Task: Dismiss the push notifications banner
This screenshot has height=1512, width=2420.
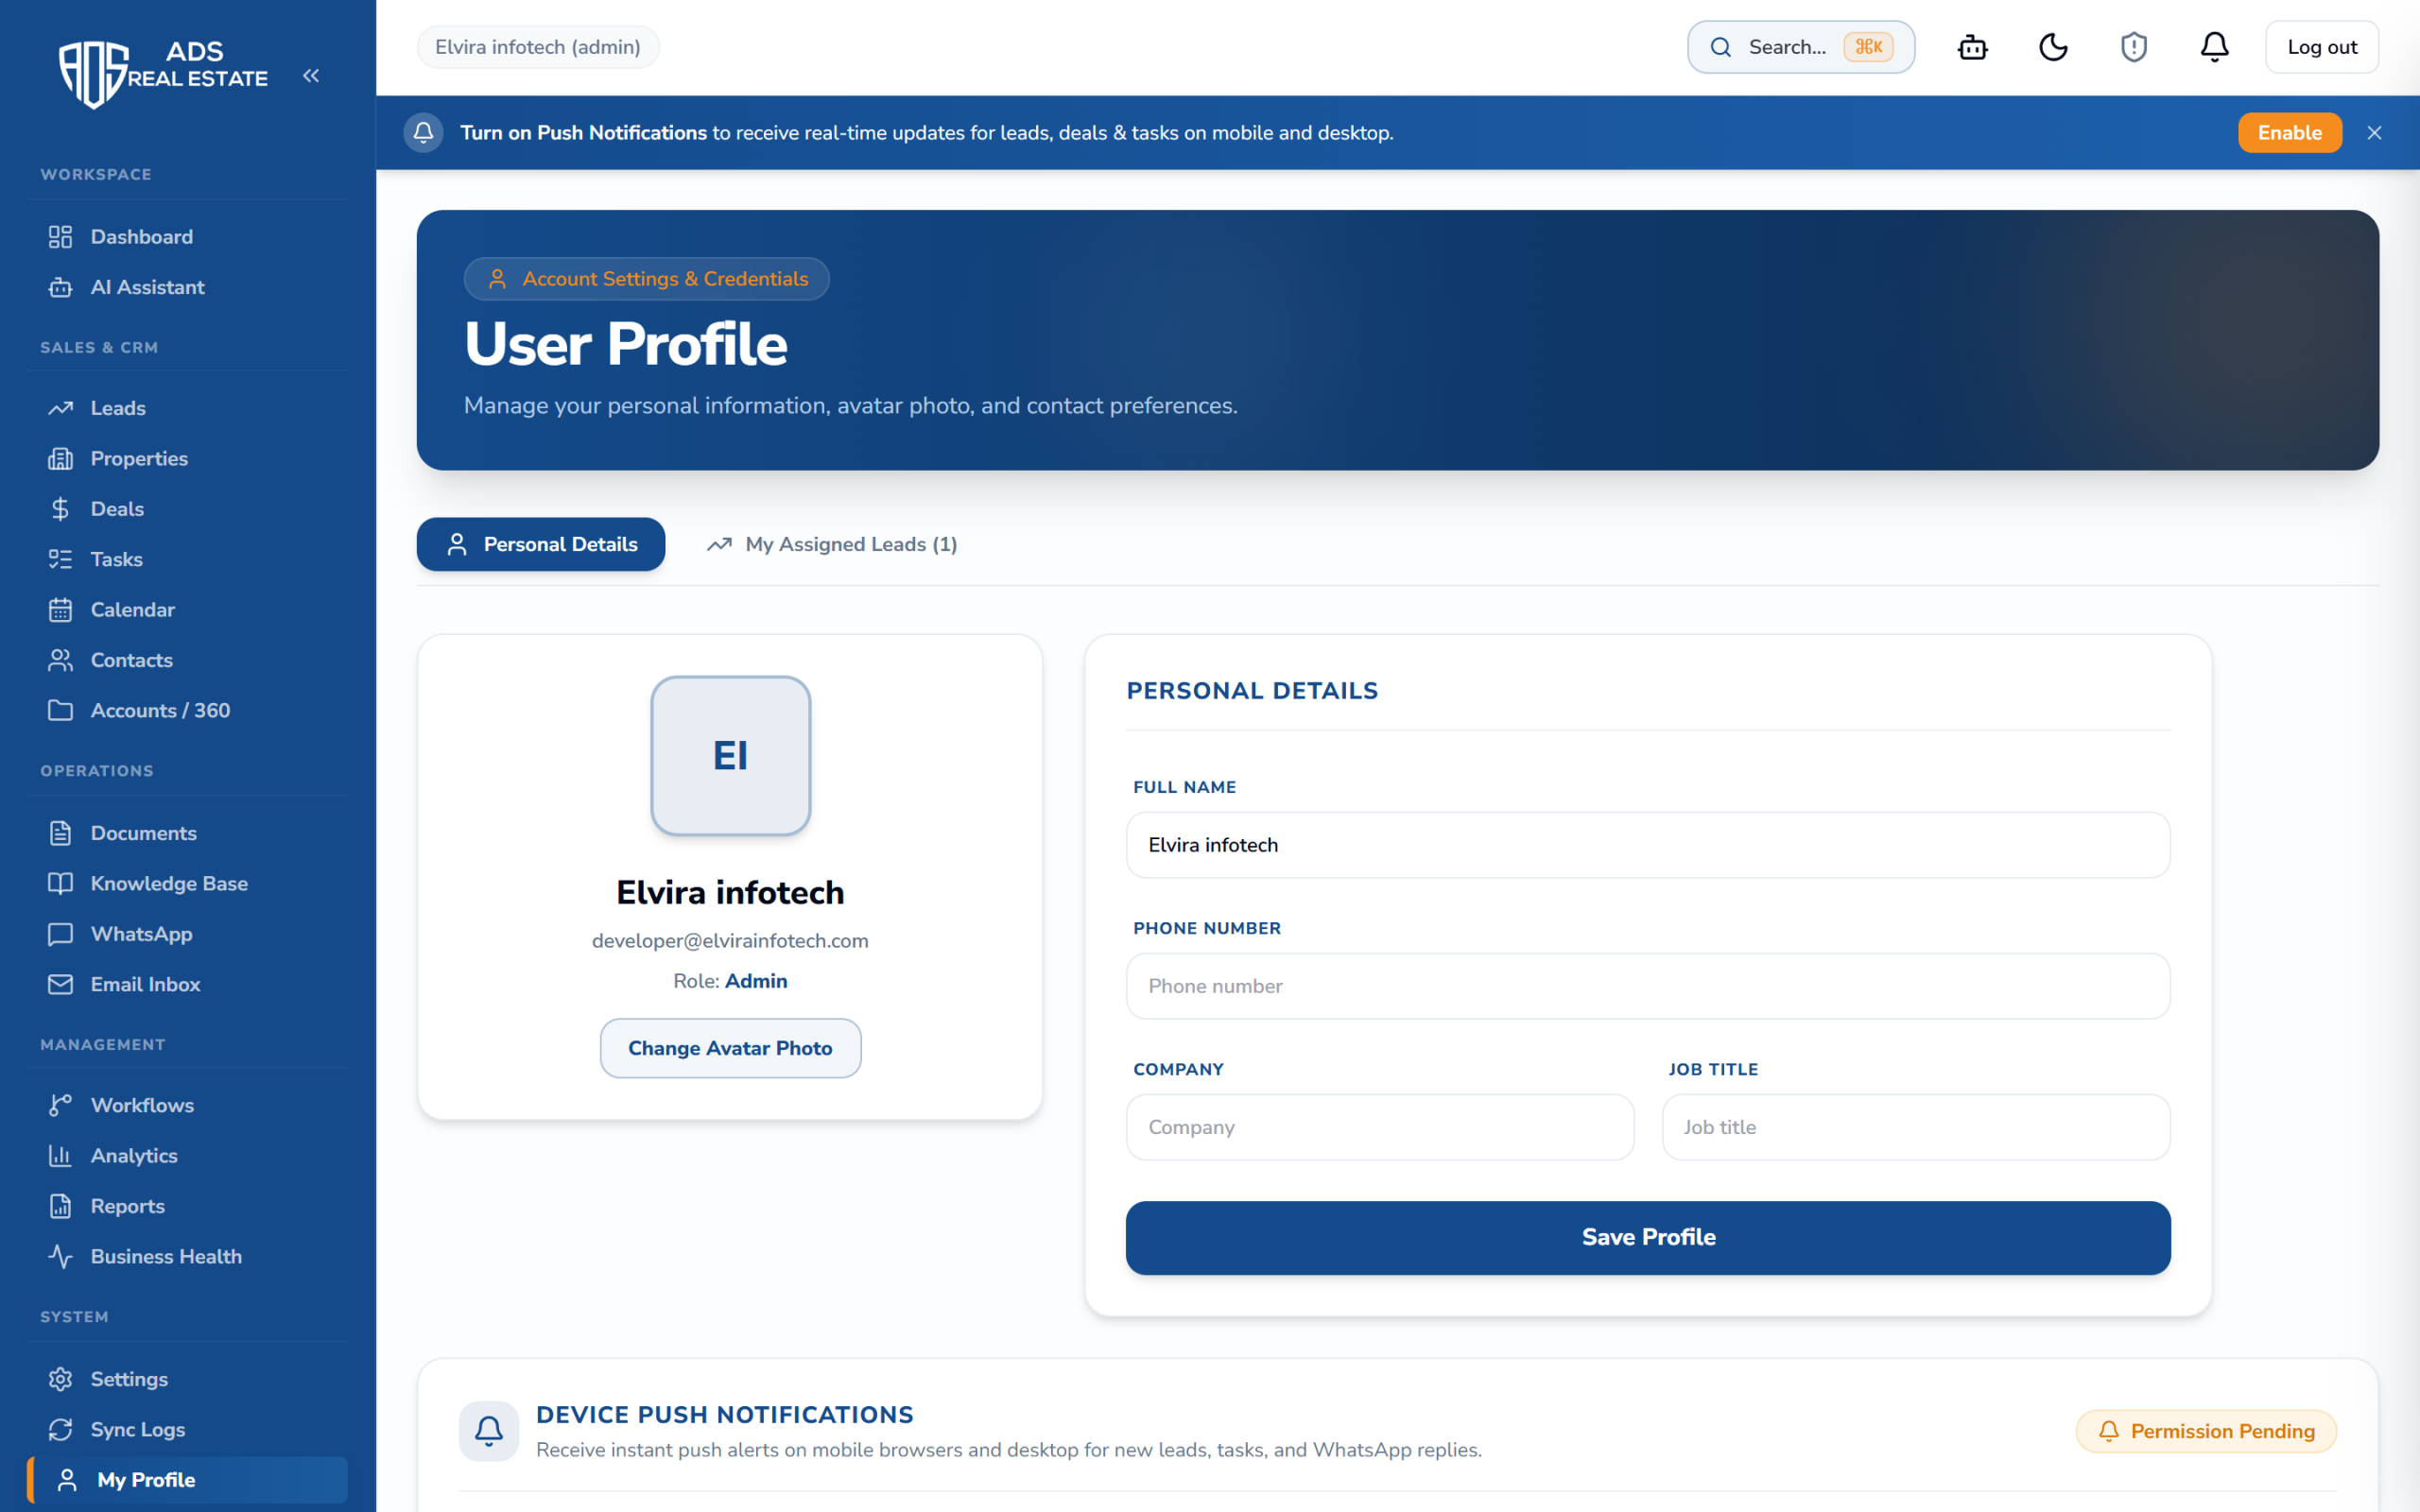Action: [2374, 133]
